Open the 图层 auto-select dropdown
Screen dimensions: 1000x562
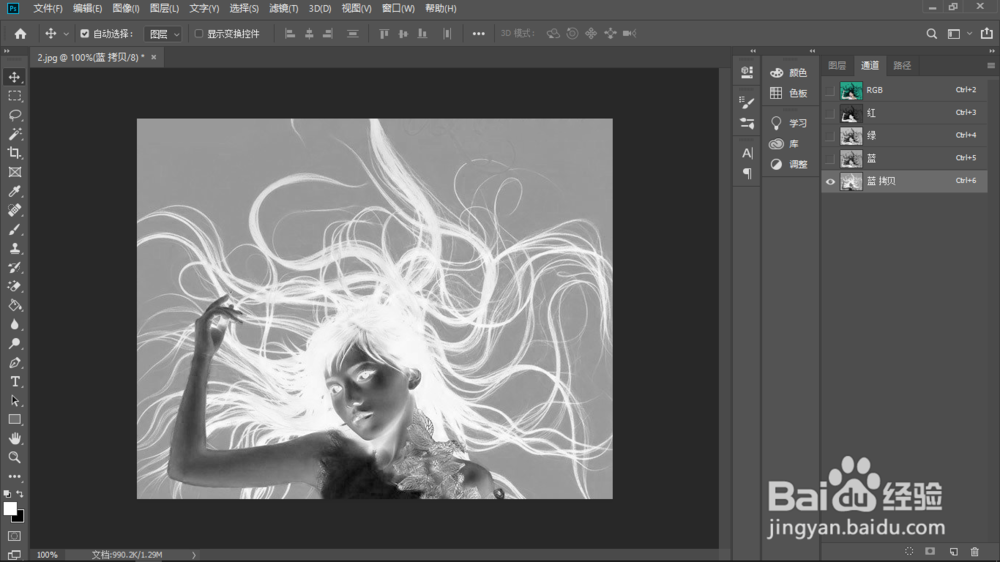pos(163,34)
